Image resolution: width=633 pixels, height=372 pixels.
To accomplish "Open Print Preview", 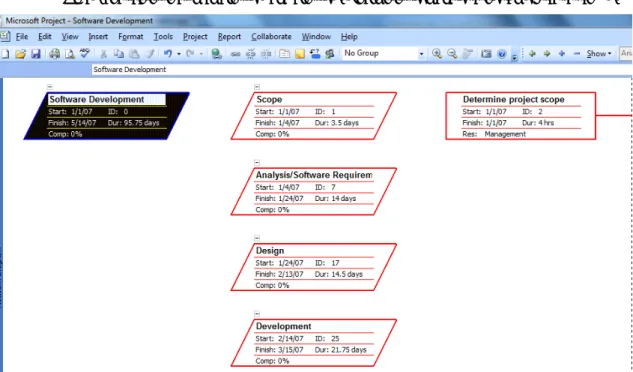I will pos(70,53).
